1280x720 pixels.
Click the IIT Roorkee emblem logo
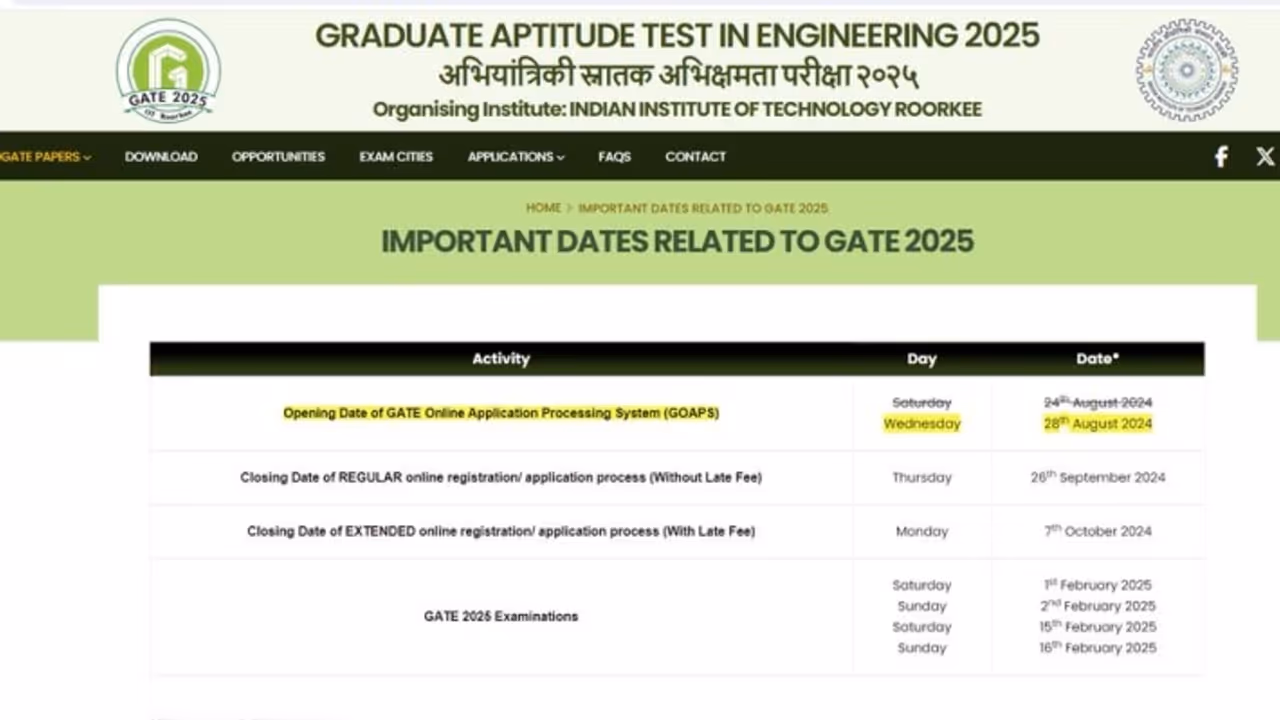(1187, 70)
